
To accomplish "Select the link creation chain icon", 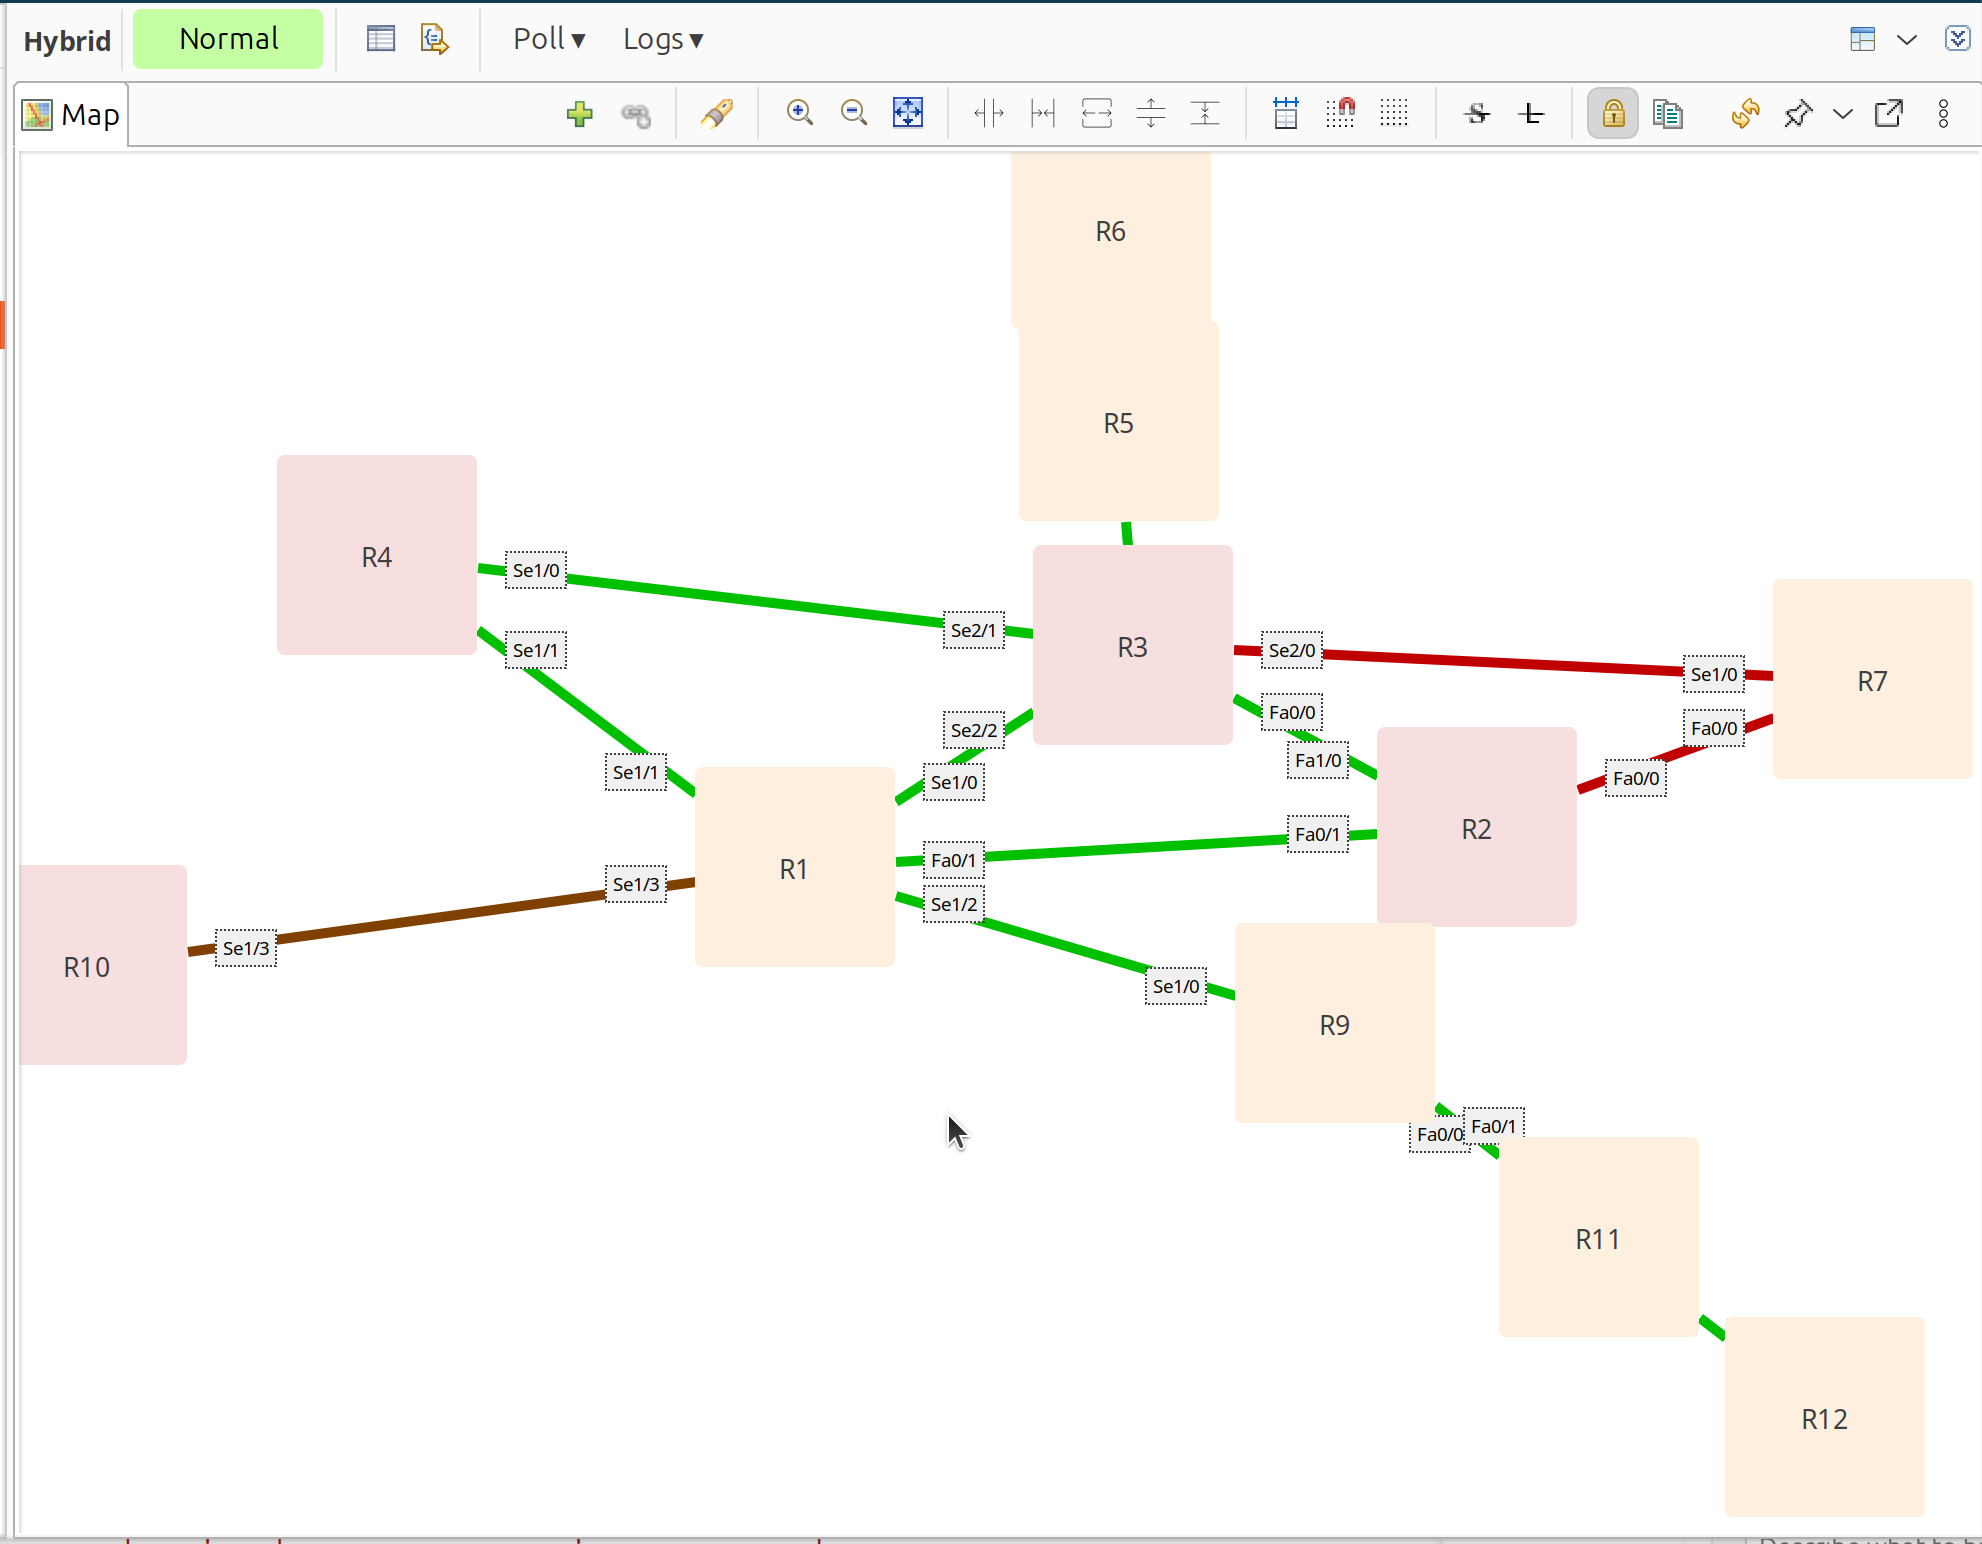I will tap(636, 113).
